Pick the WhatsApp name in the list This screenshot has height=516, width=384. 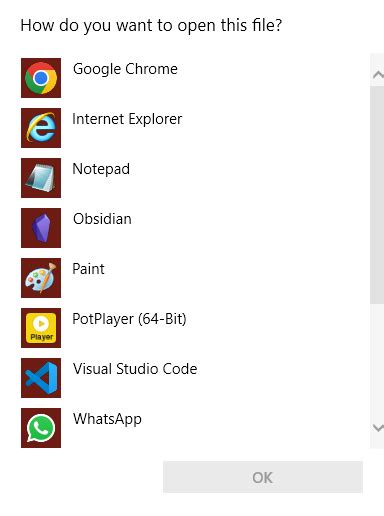107,420
